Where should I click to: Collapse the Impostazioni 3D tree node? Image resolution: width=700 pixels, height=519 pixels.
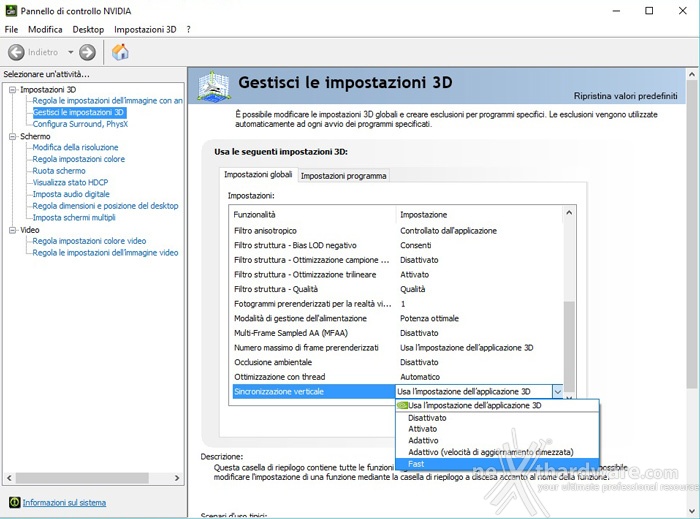[12, 90]
